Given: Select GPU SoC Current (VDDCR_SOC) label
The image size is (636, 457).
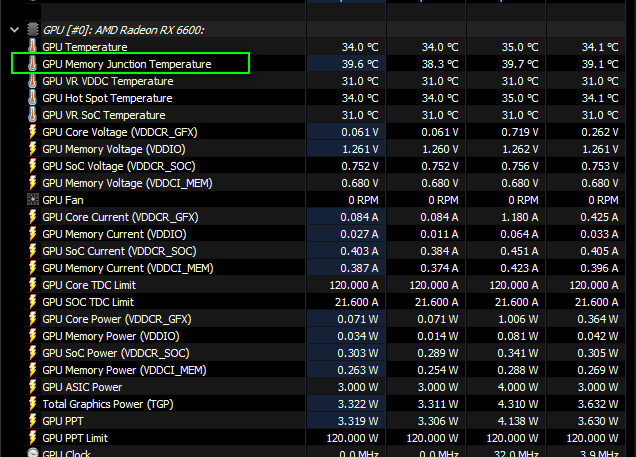Looking at the screenshot, I should 119,251.
